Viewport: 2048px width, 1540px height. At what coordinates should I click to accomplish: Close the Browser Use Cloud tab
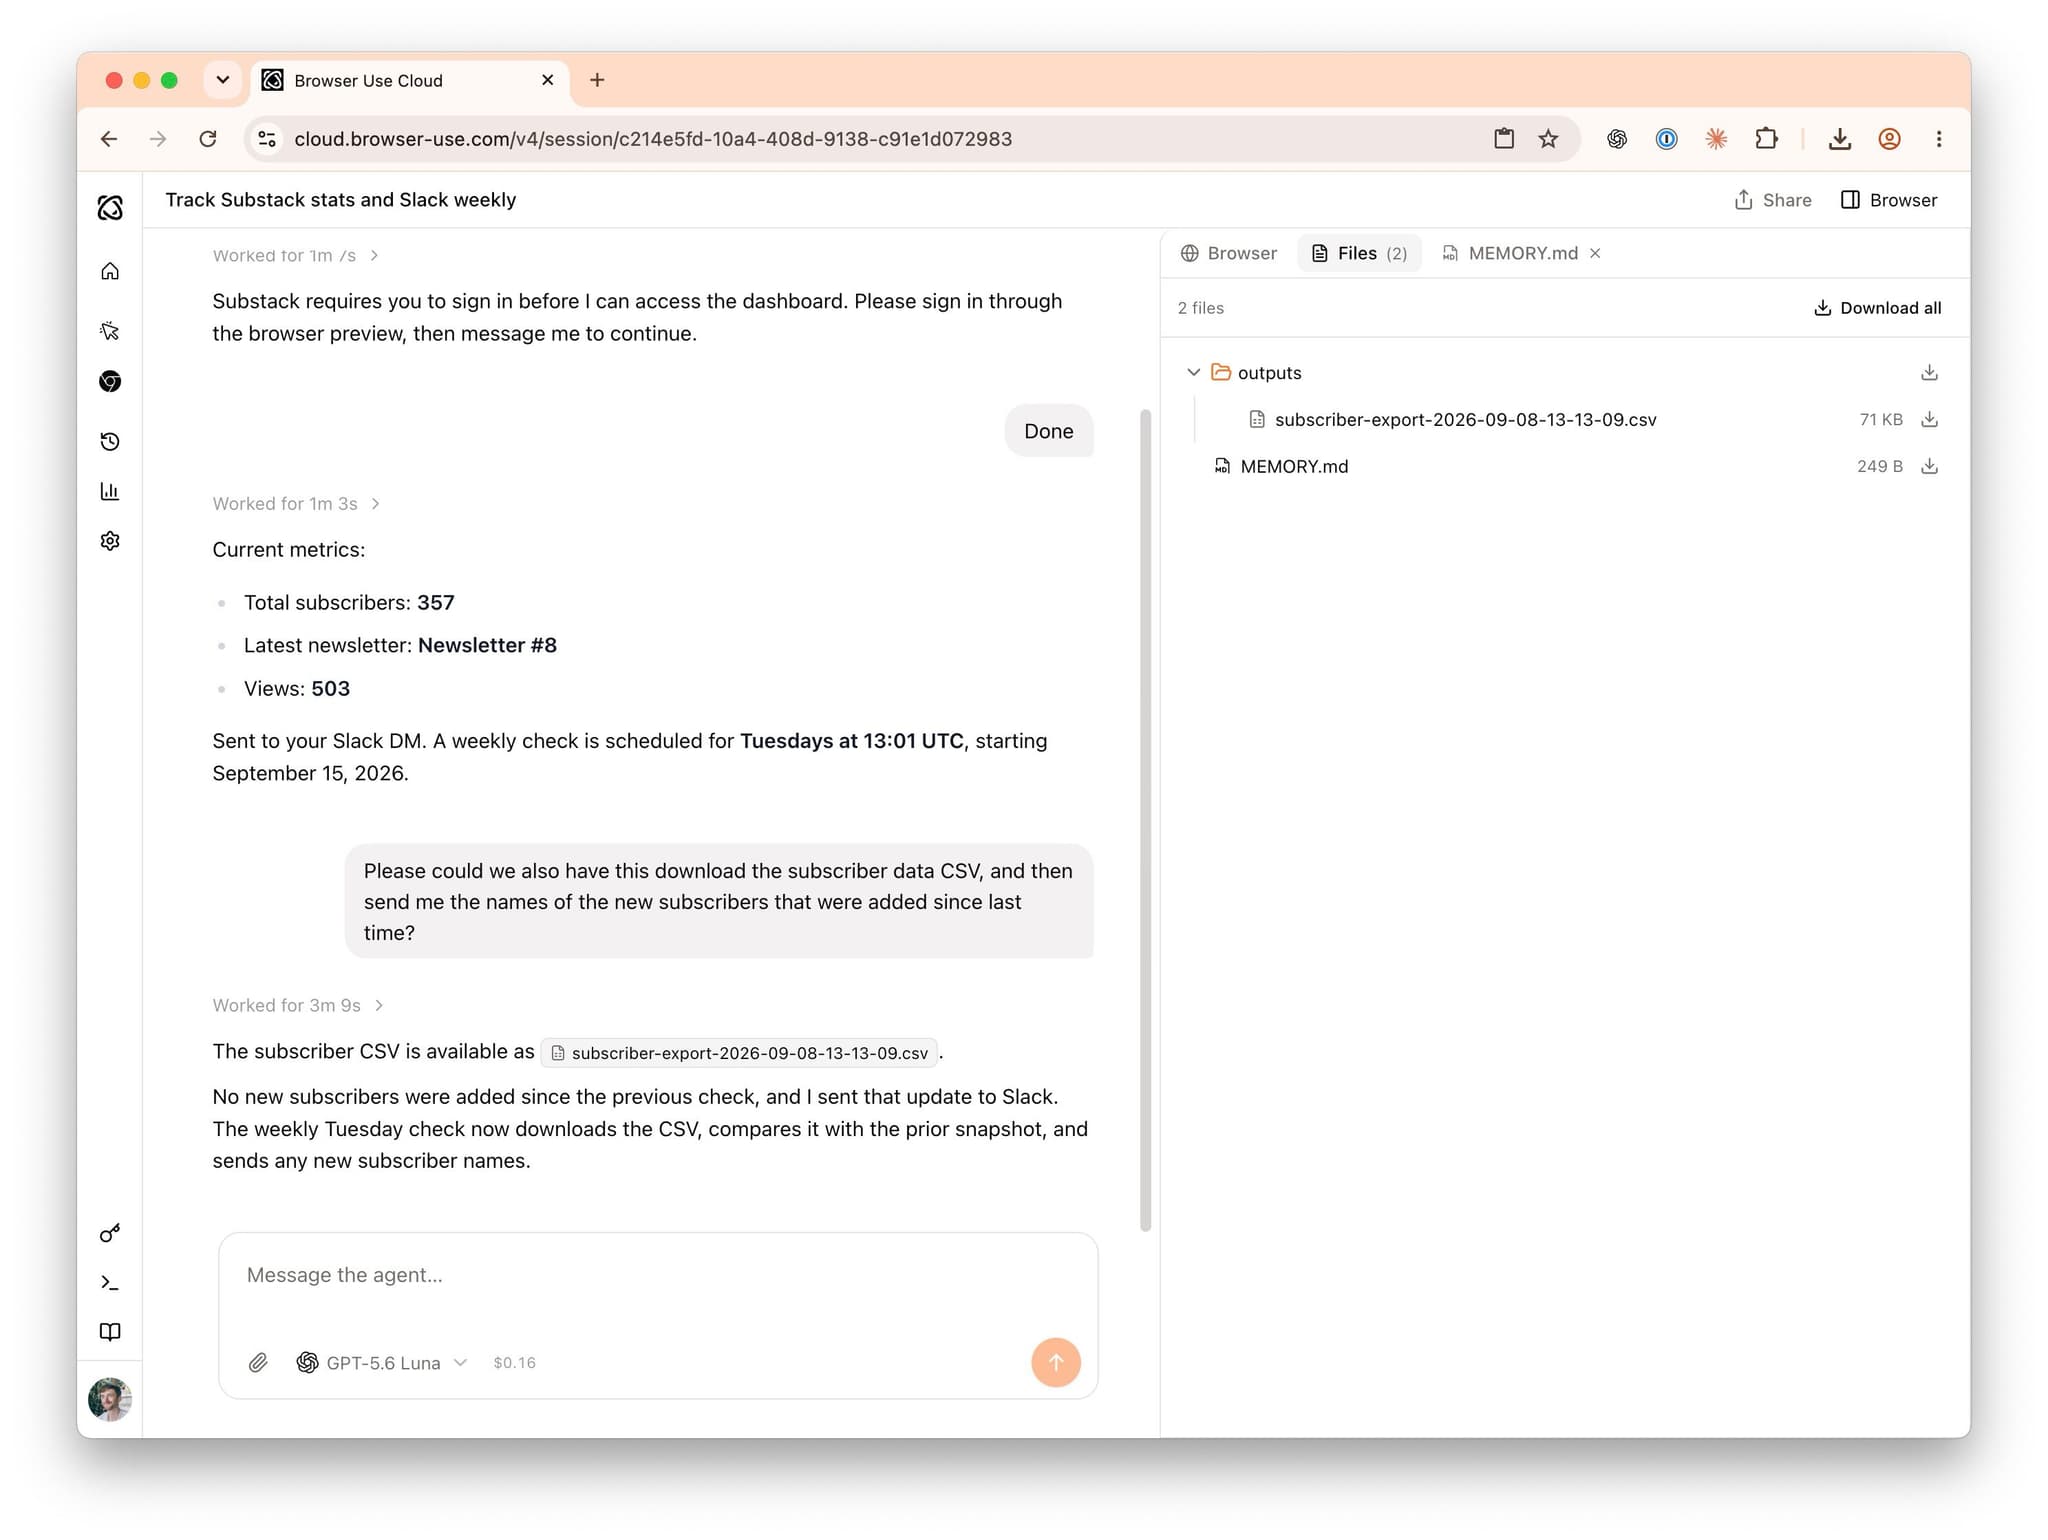(x=547, y=80)
